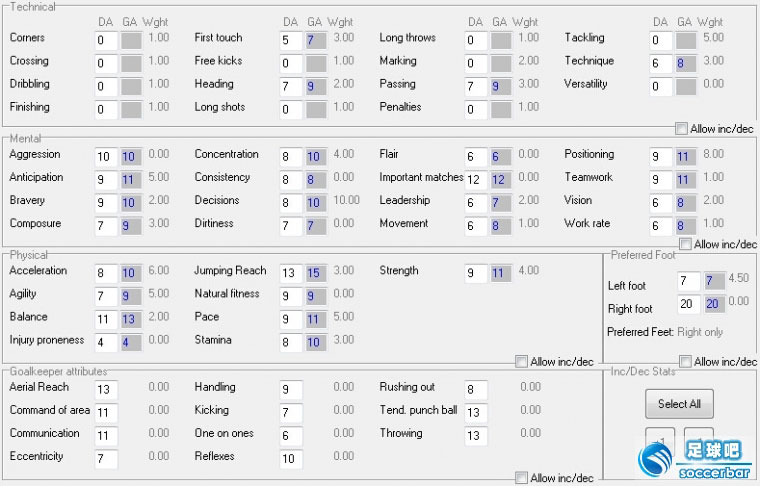The width and height of the screenshot is (760, 486).
Task: Click the Important matches DA field
Action: point(476,180)
